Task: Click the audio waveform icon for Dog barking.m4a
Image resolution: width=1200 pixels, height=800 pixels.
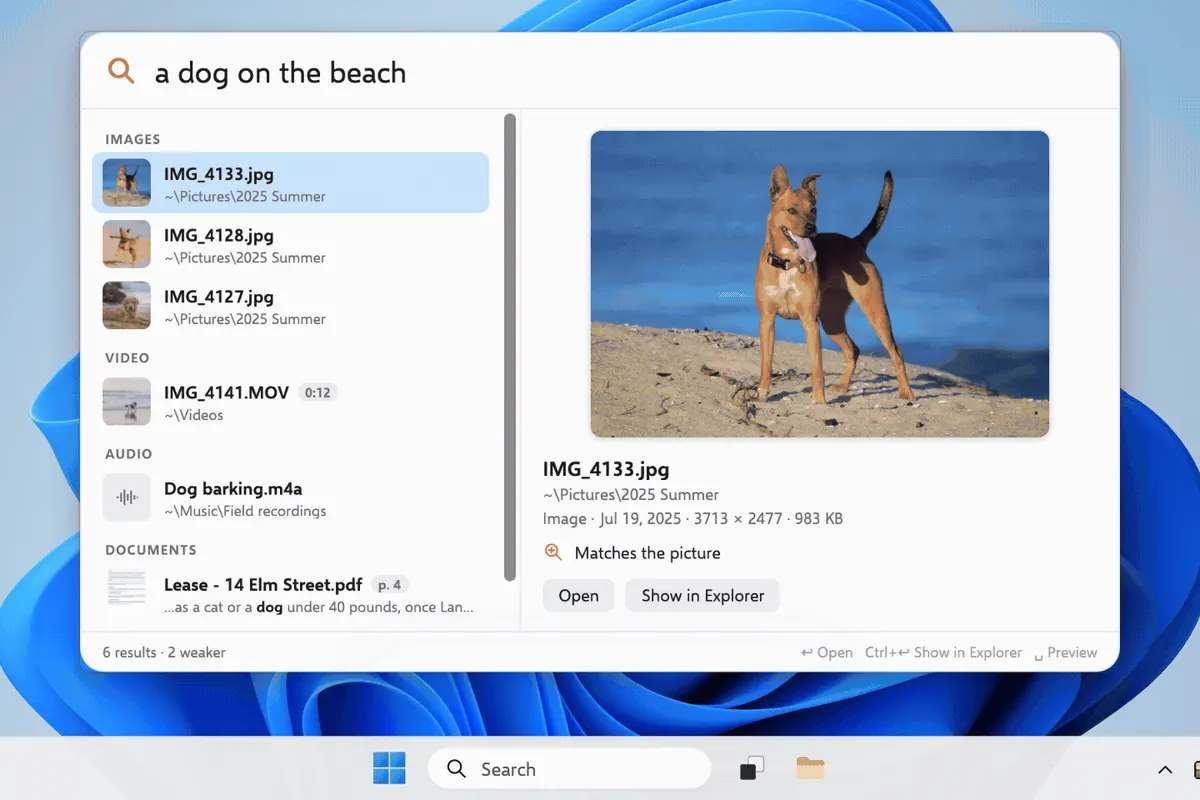Action: 127,497
